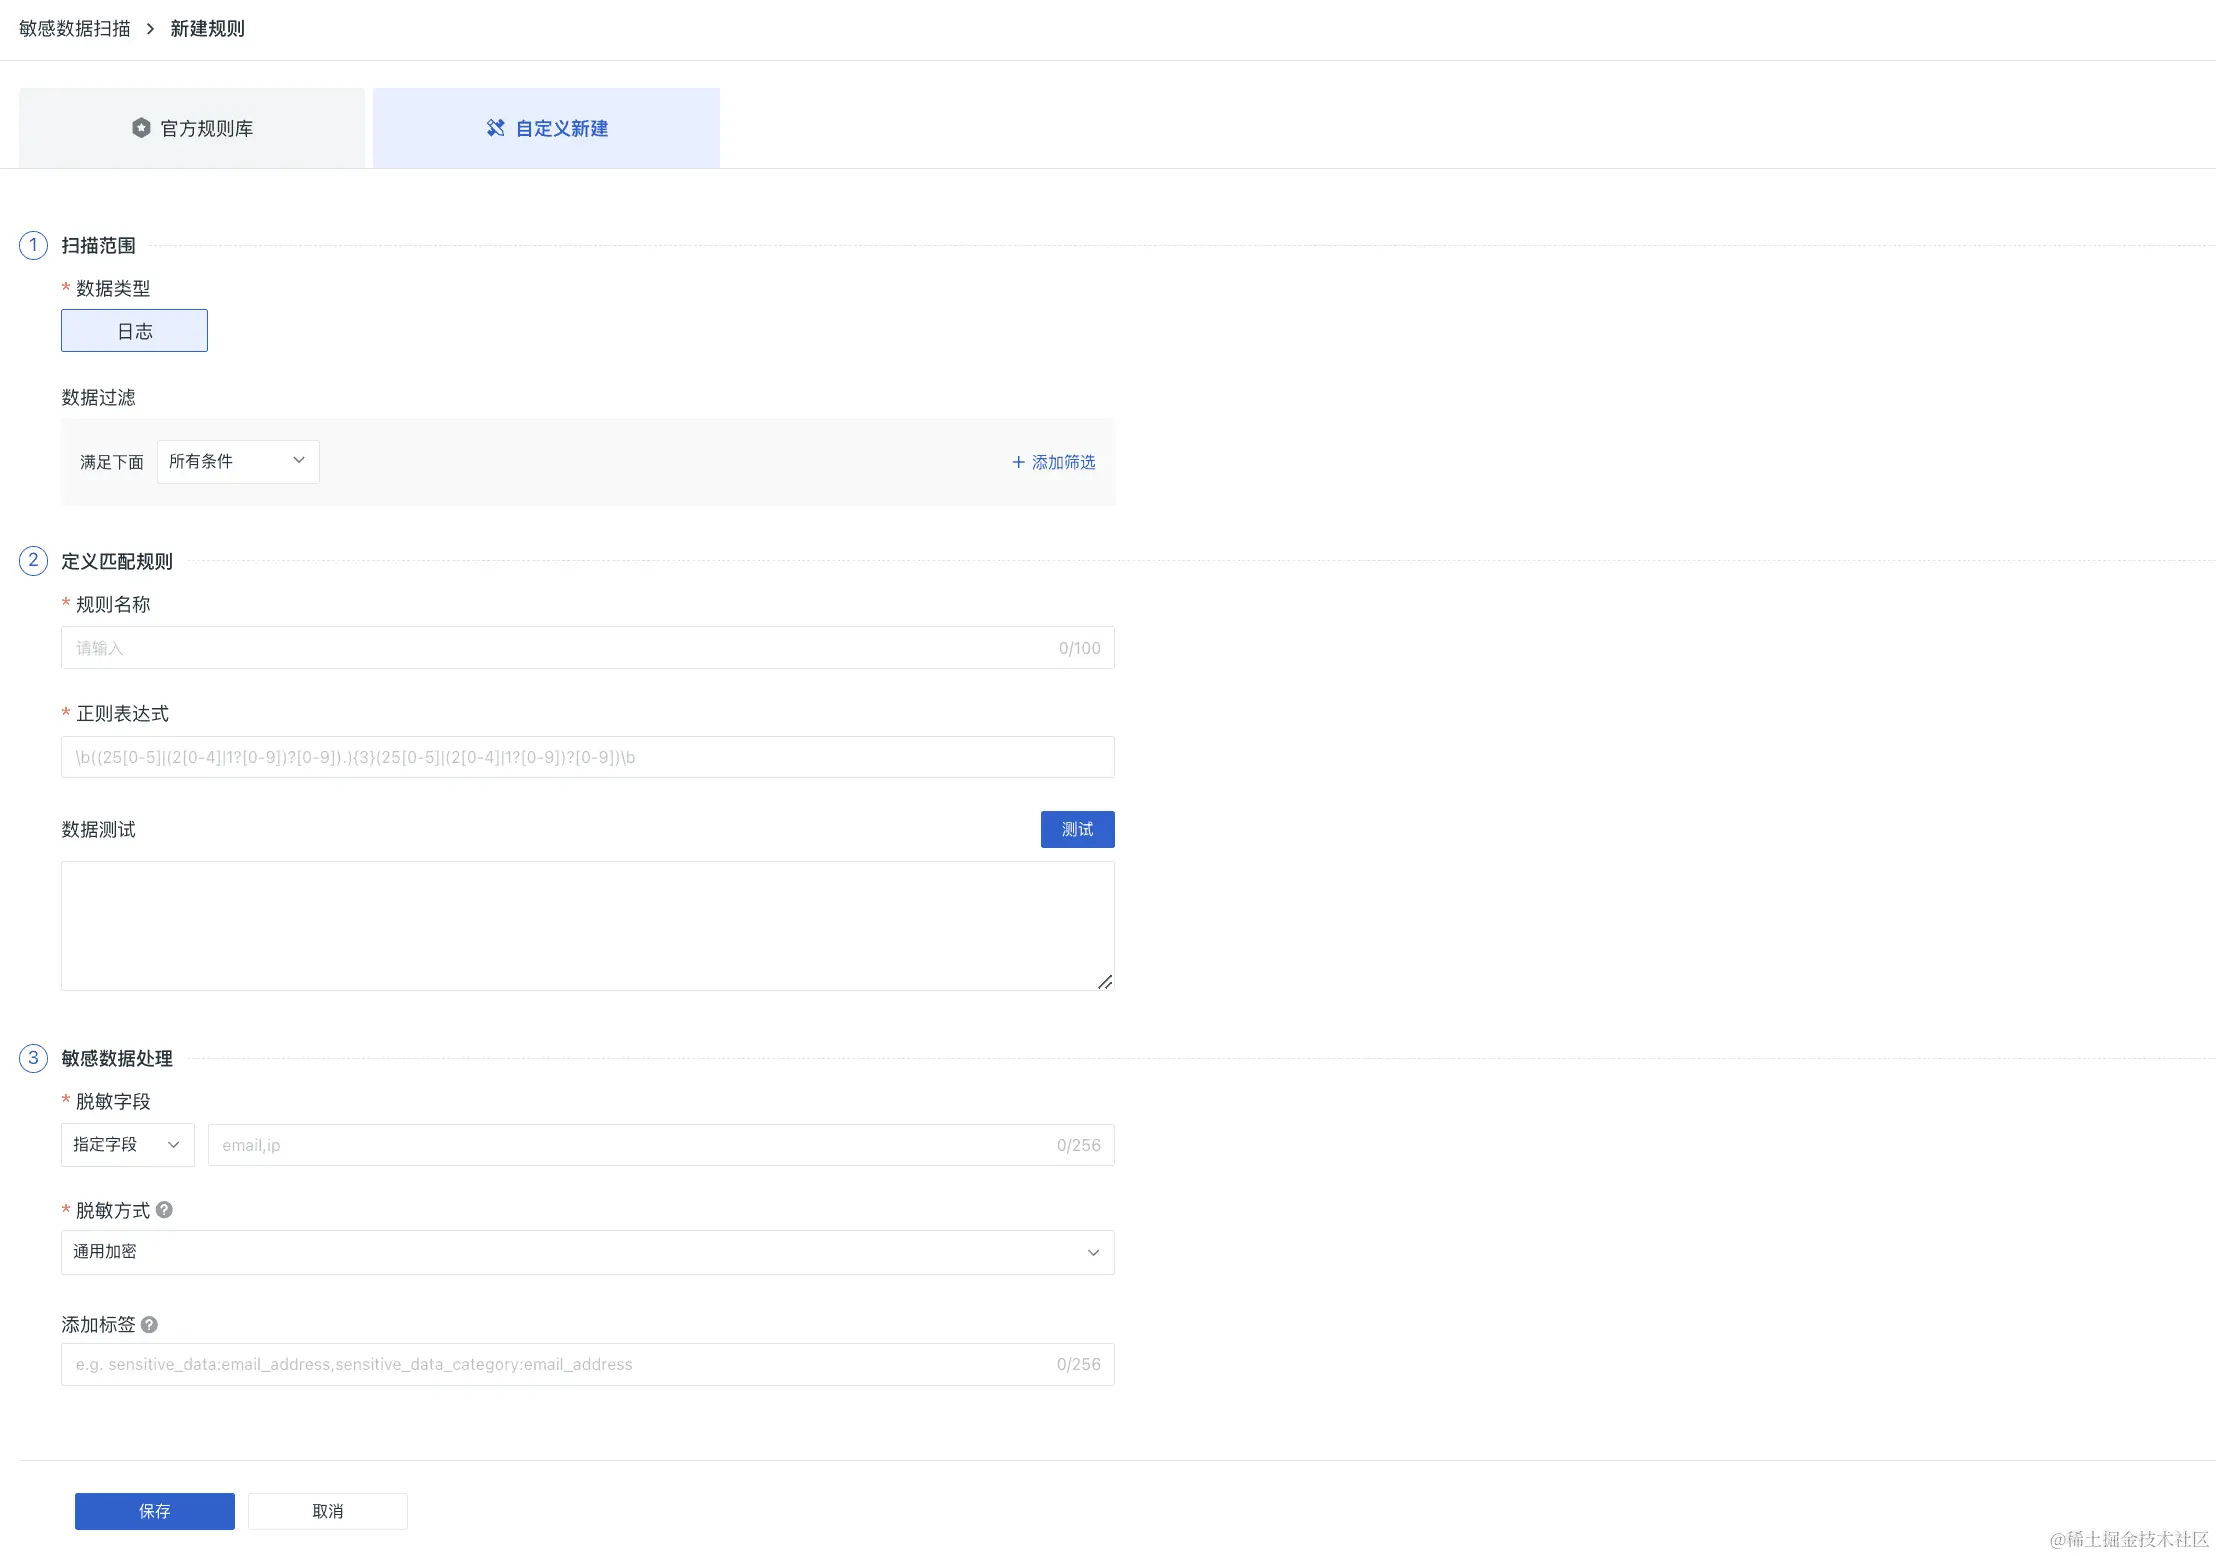Click the blue 测试 button

[1077, 829]
